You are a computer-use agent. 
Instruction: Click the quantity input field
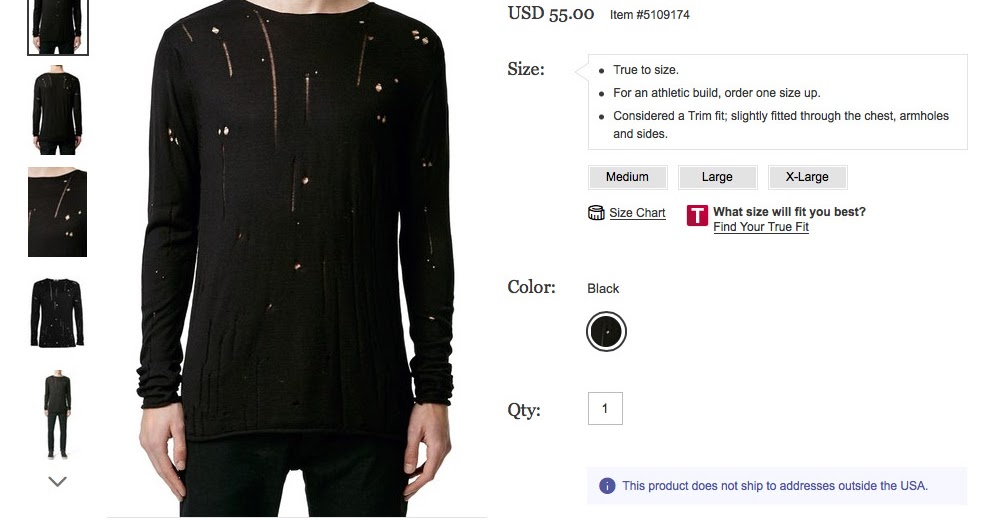click(605, 408)
